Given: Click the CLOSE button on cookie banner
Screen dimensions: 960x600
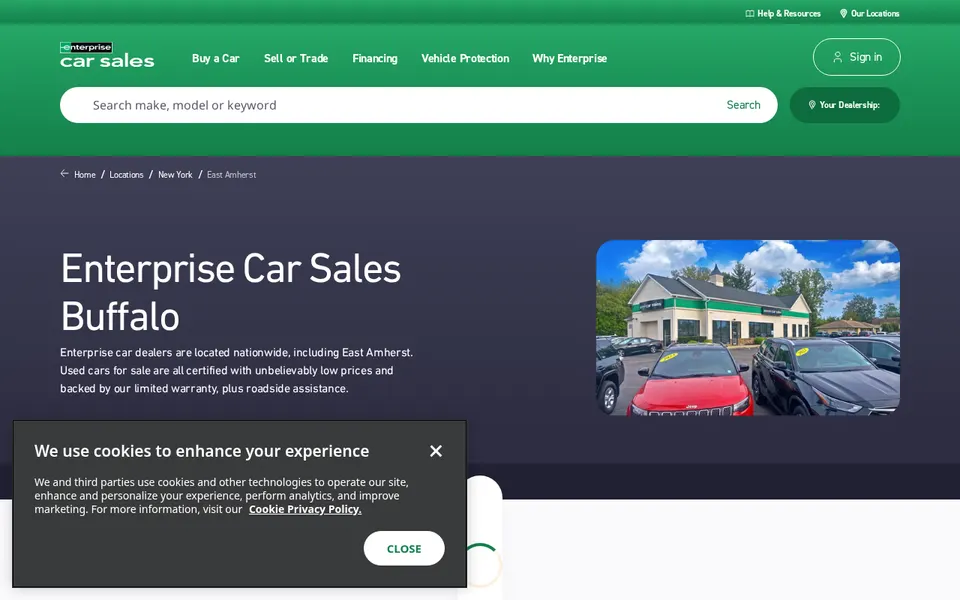Looking at the screenshot, I should (x=404, y=549).
